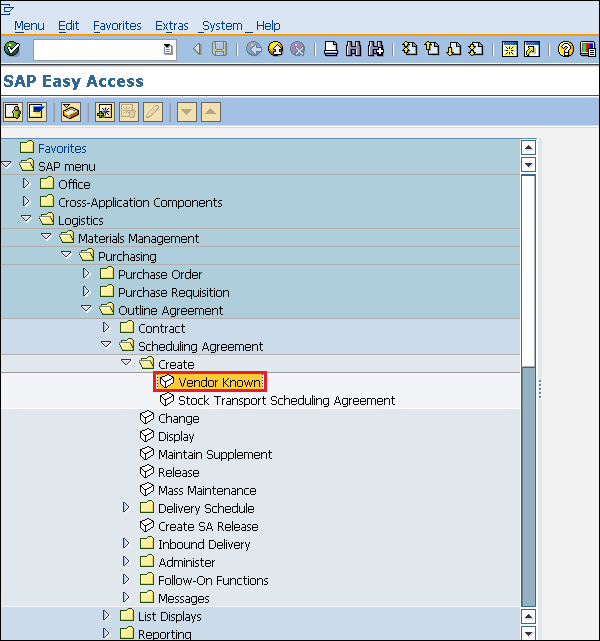
Task: Click the top scroll-up arrow button
Action: (528, 148)
